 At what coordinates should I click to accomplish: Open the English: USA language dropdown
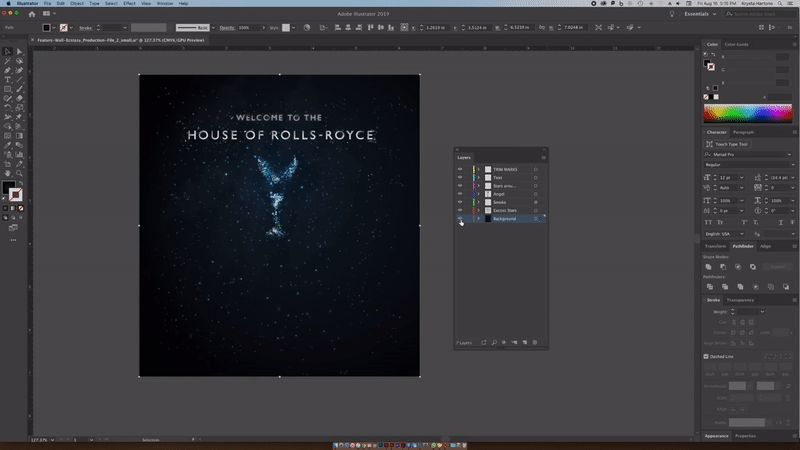(742, 234)
